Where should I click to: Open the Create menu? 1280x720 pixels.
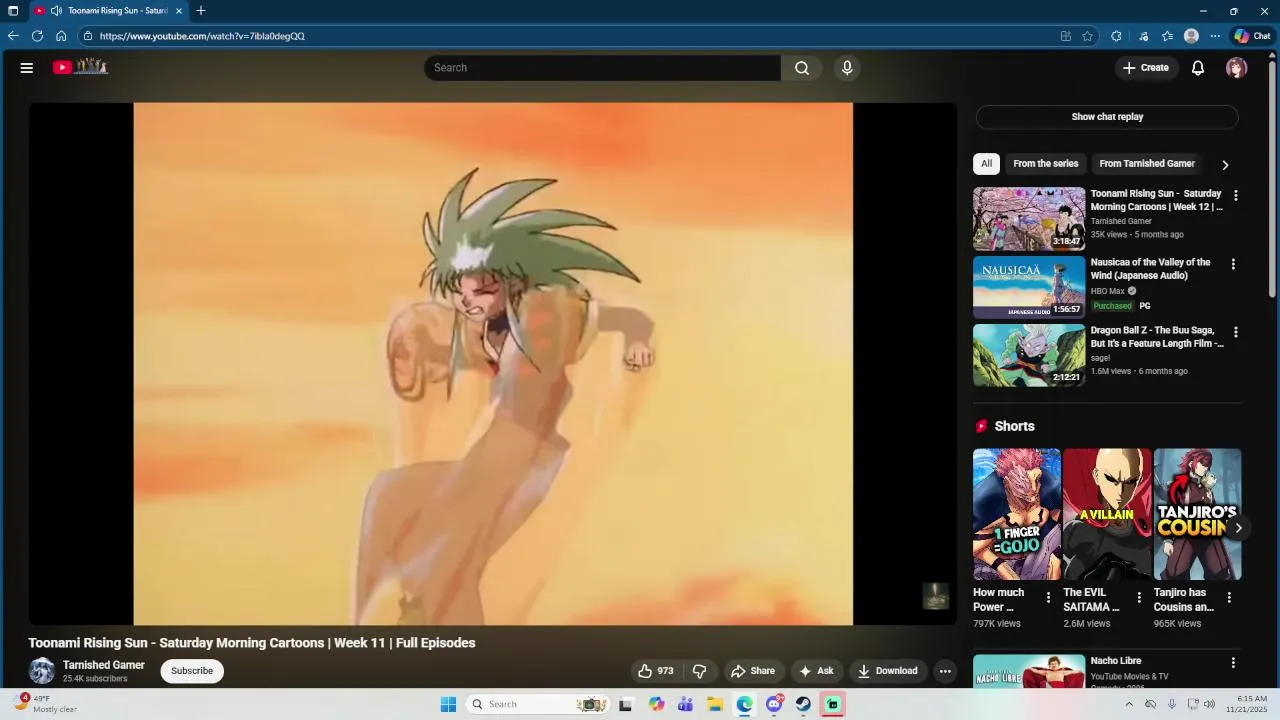[1145, 68]
